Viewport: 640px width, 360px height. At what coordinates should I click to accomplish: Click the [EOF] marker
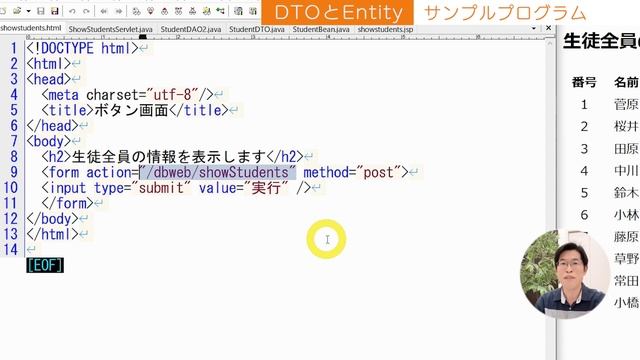pos(45,265)
